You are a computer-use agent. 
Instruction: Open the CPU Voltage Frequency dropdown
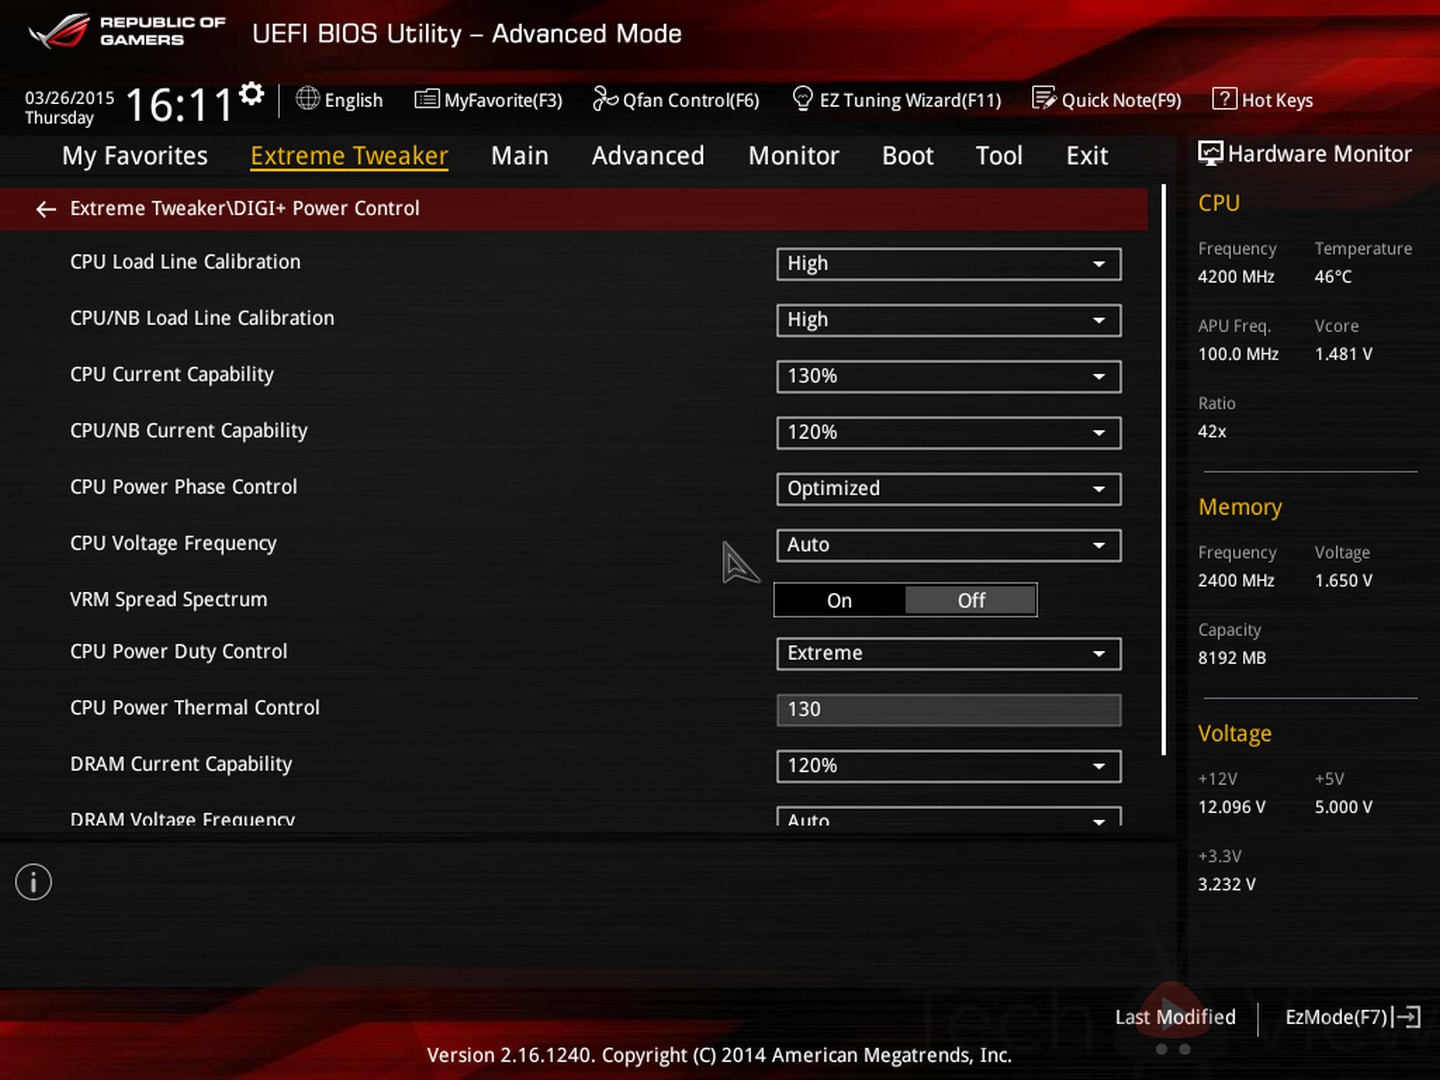(x=948, y=545)
